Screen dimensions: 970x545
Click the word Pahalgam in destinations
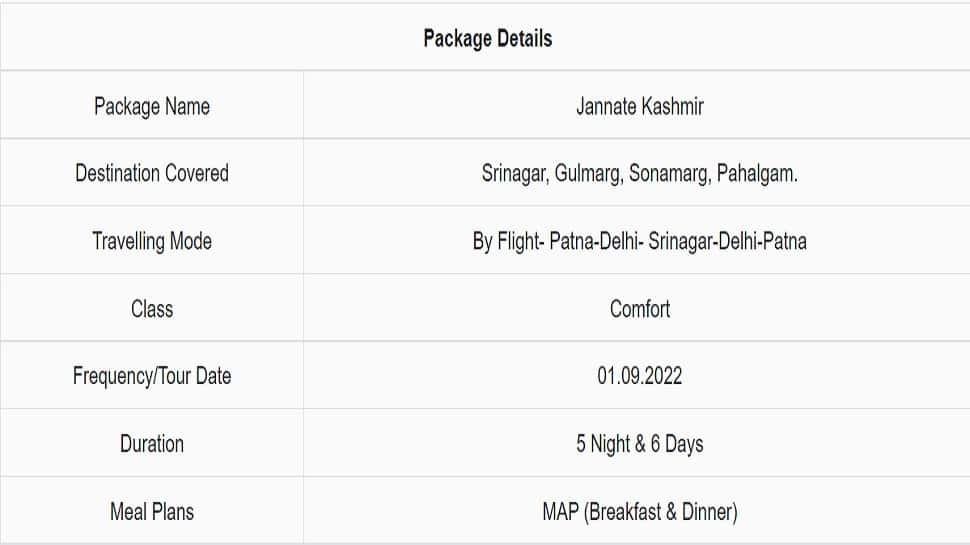coord(757,174)
